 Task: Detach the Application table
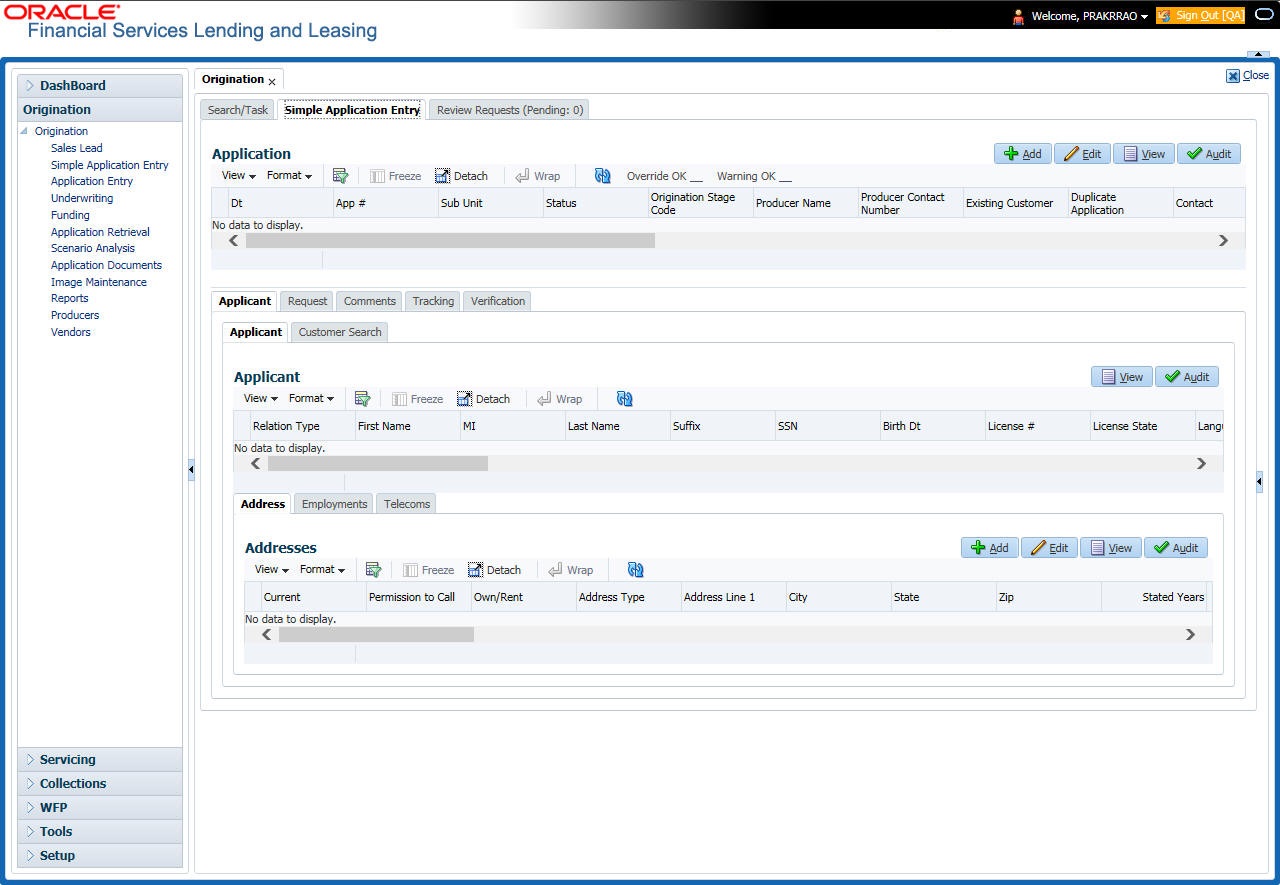461,176
